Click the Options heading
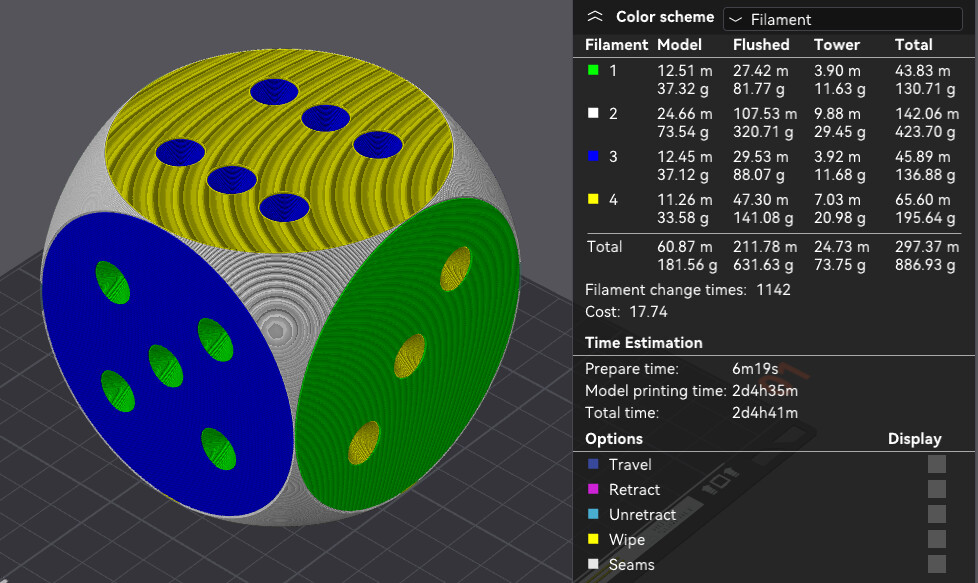This screenshot has height=583, width=978. (614, 439)
